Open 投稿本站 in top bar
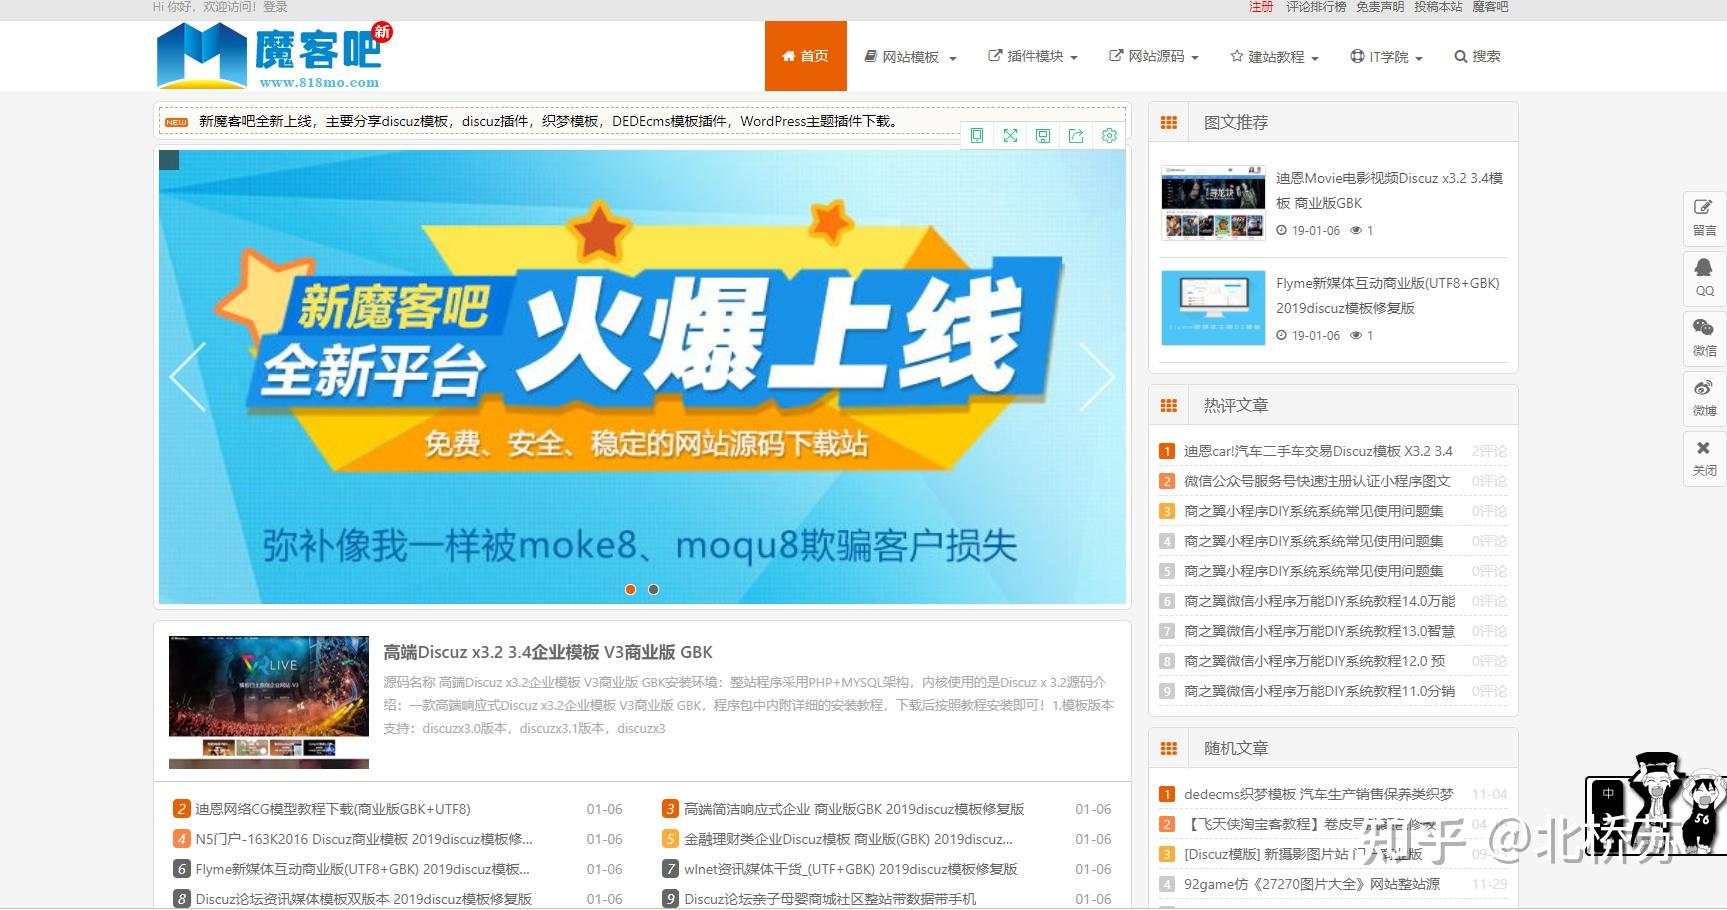The width and height of the screenshot is (1727, 910). (1438, 7)
